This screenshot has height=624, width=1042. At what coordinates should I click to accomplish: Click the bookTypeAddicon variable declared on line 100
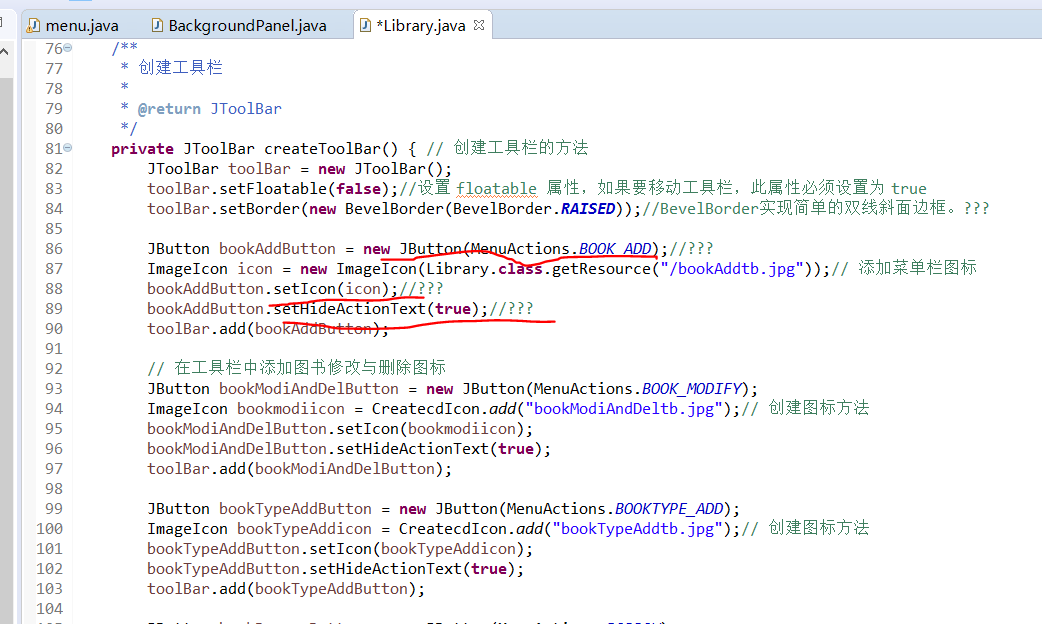click(304, 529)
